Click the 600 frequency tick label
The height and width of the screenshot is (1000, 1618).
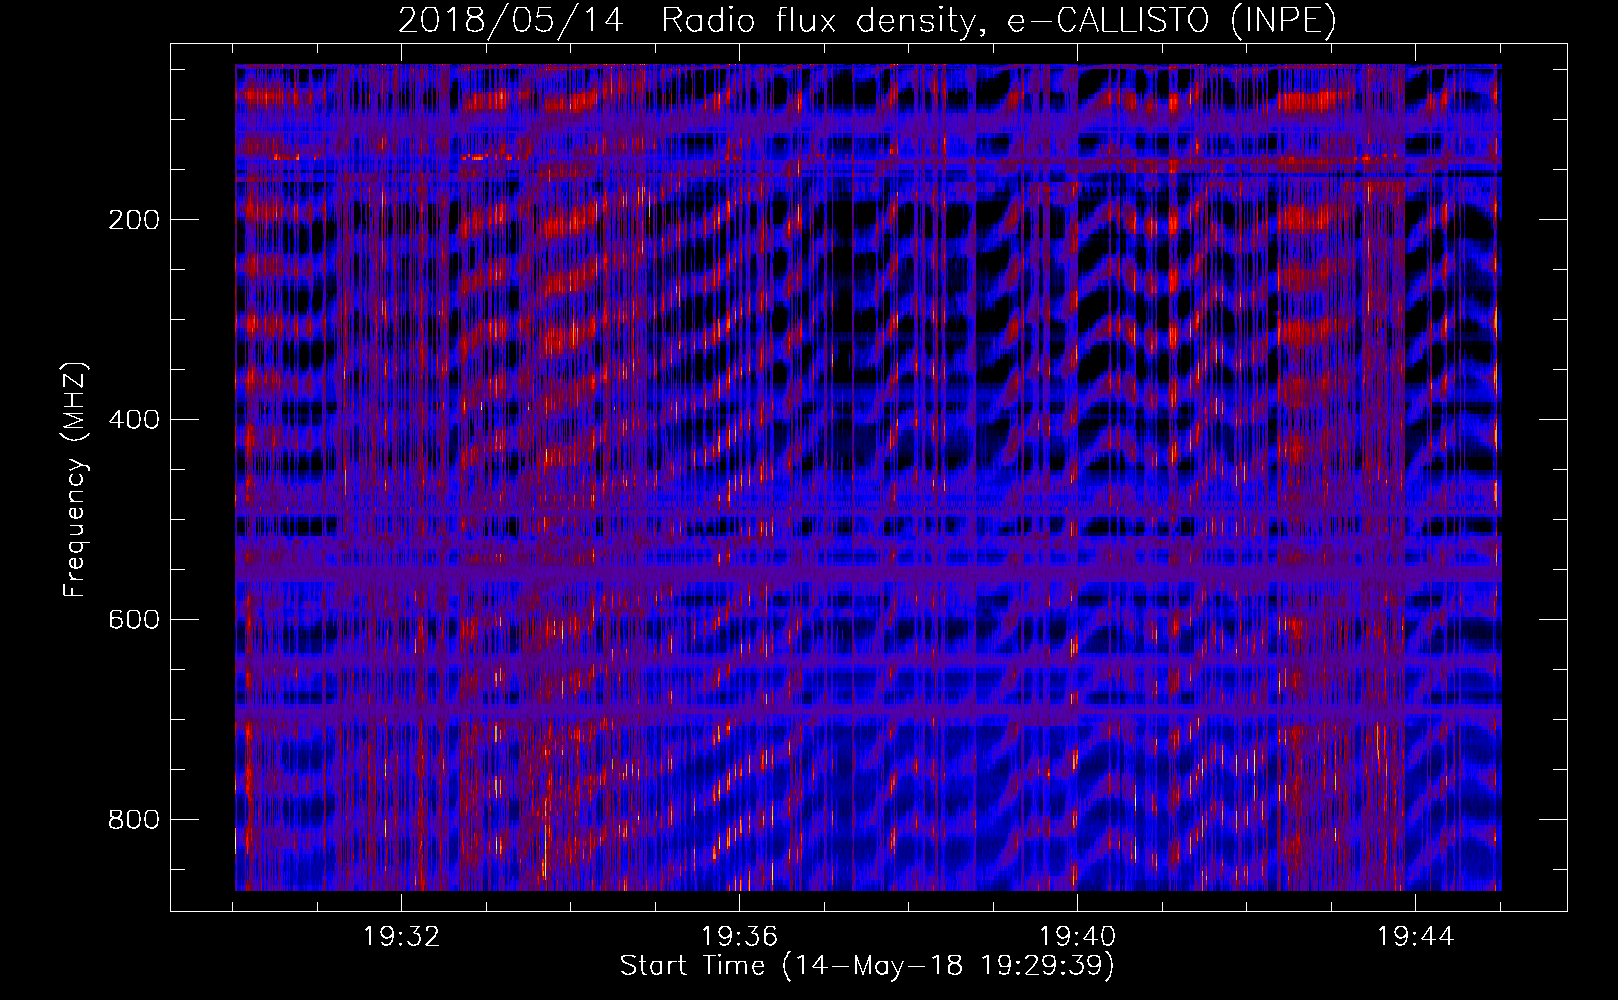coord(134,620)
